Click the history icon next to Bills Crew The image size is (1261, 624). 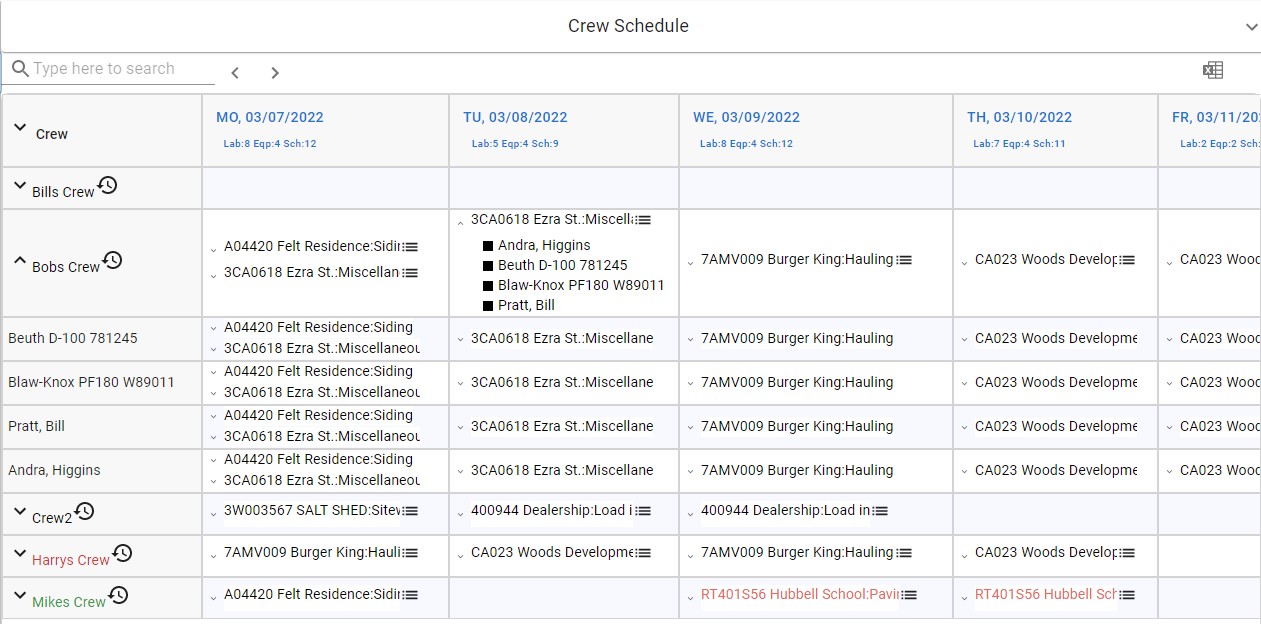(107, 185)
